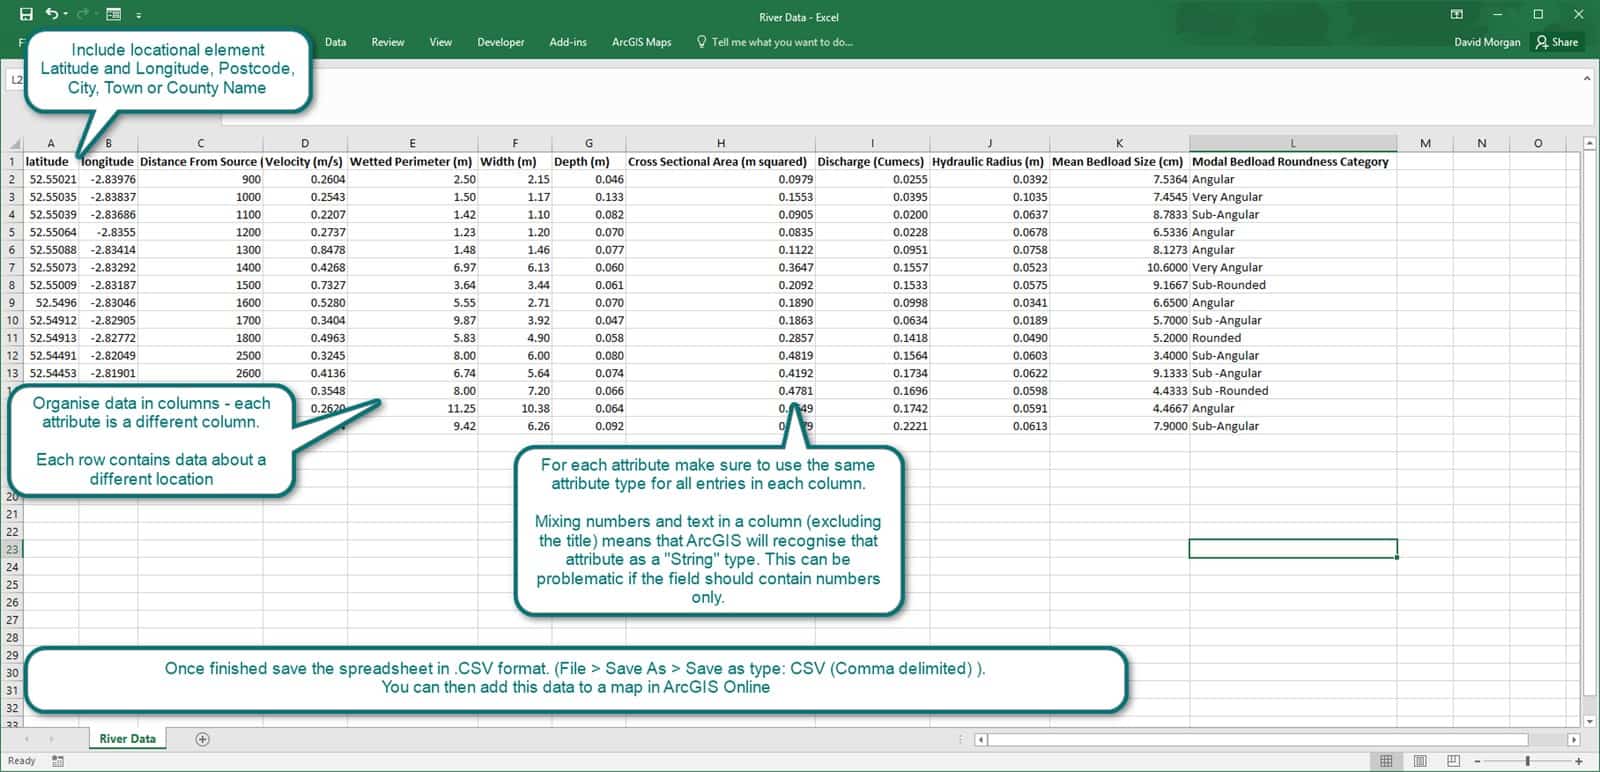Click the form icon in quick access toolbar
This screenshot has width=1600, height=772.
coord(113,14)
